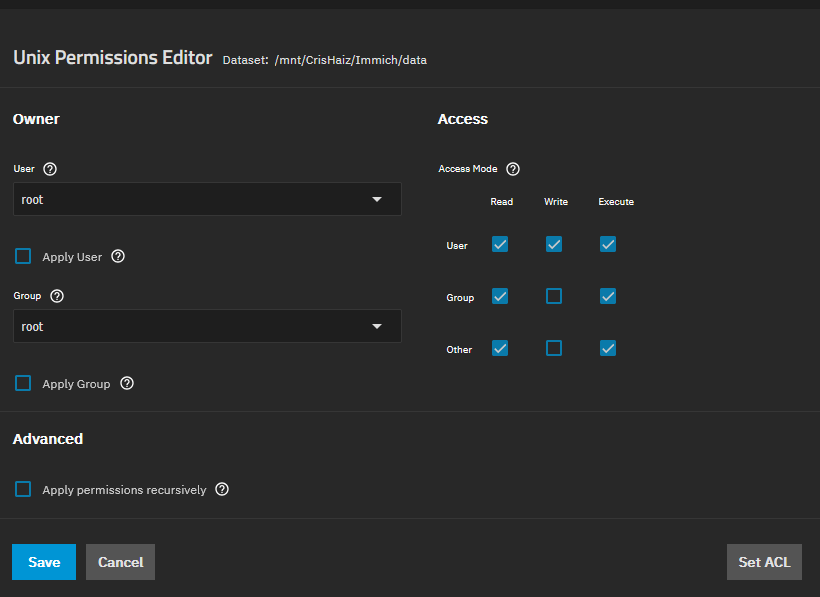Enable Group Write permission checkbox
Viewport: 820px width, 597px height.
tap(554, 296)
